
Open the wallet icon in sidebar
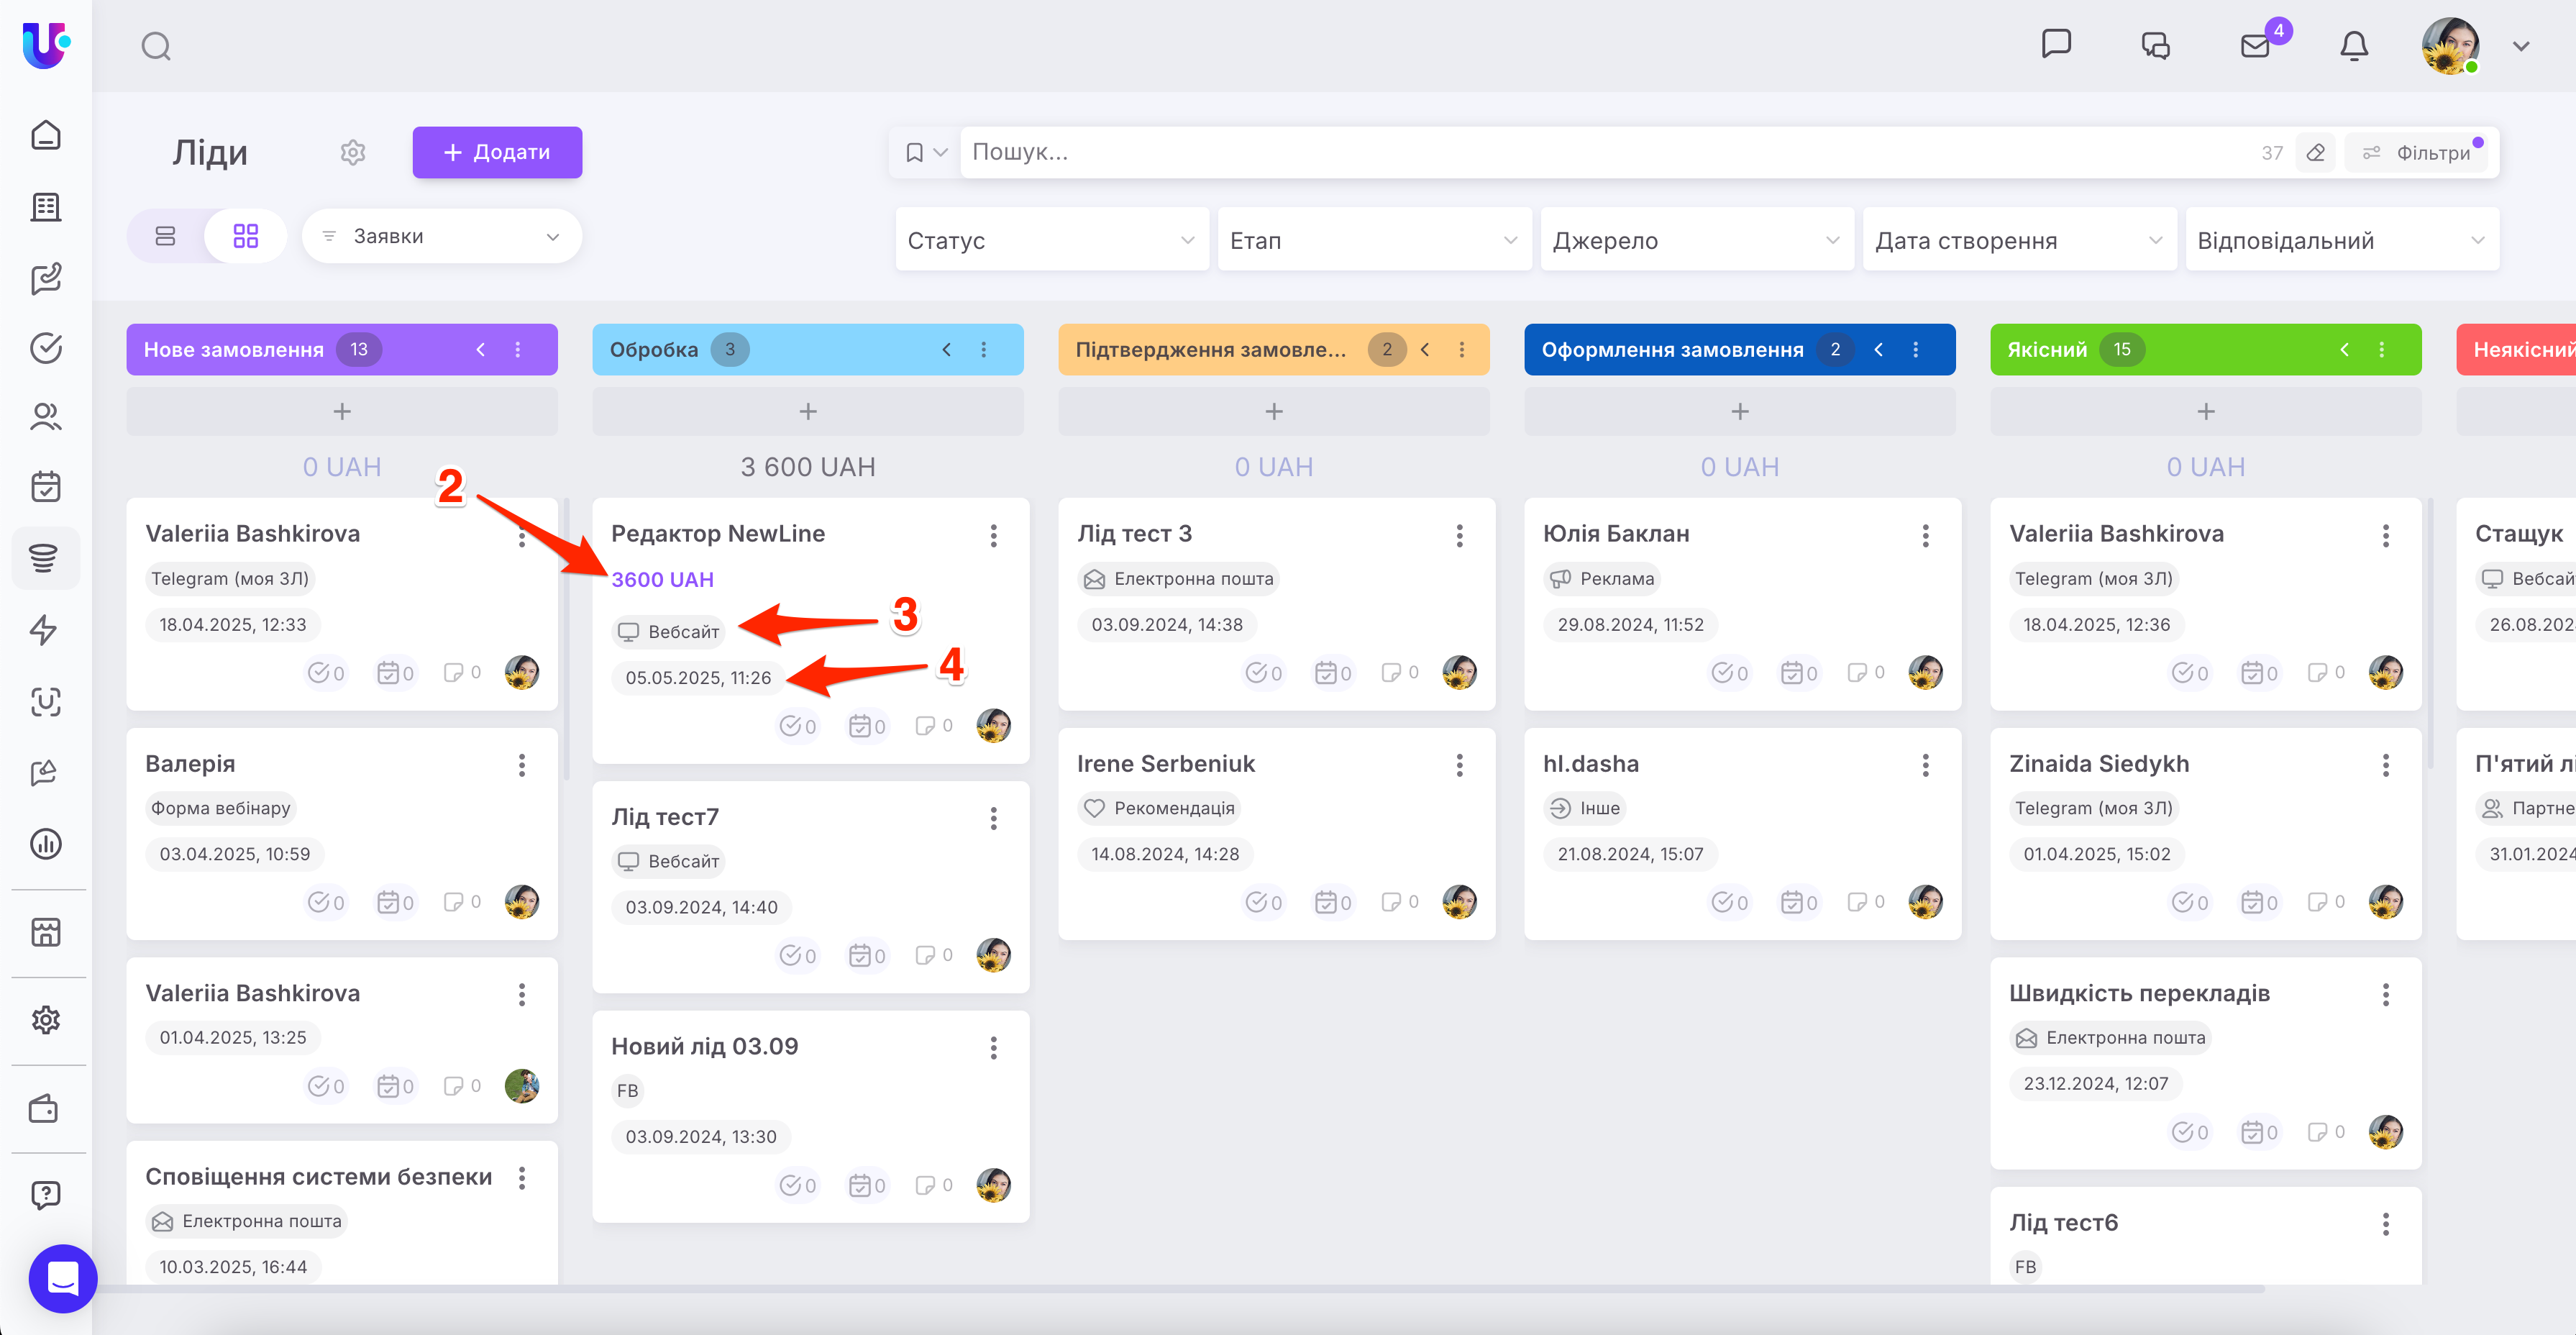point(45,1109)
